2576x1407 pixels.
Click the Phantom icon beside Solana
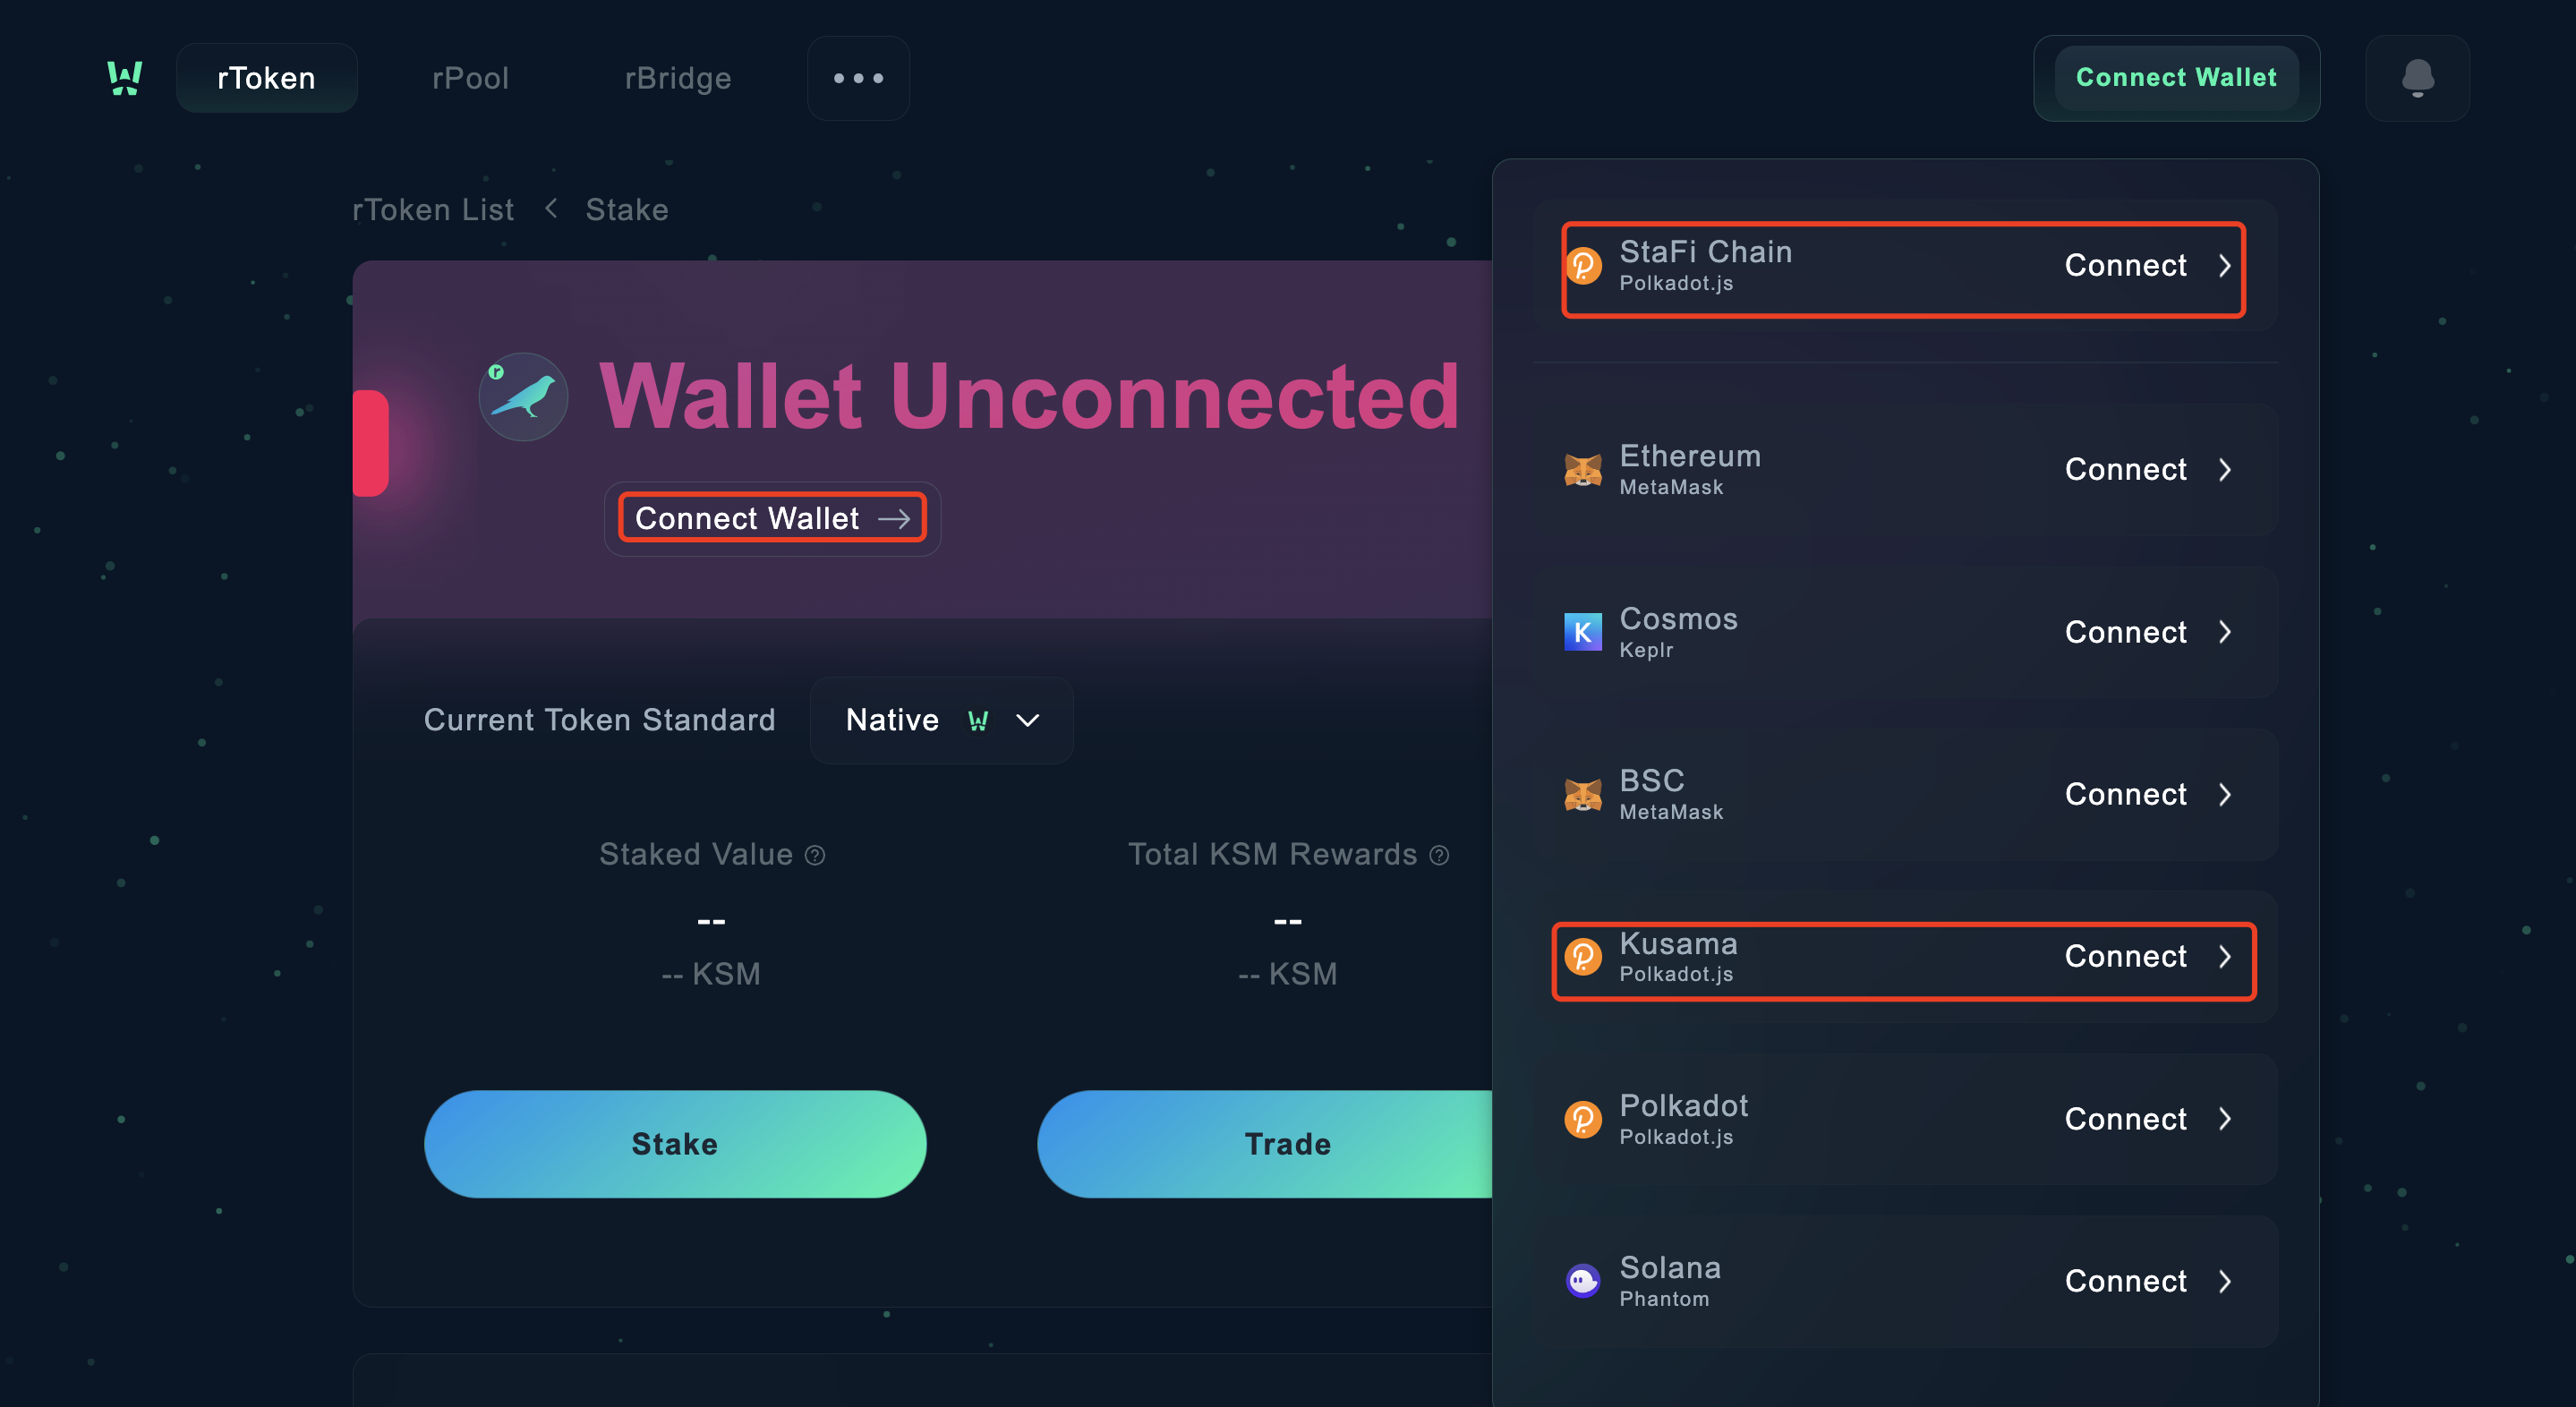[x=1582, y=1281]
